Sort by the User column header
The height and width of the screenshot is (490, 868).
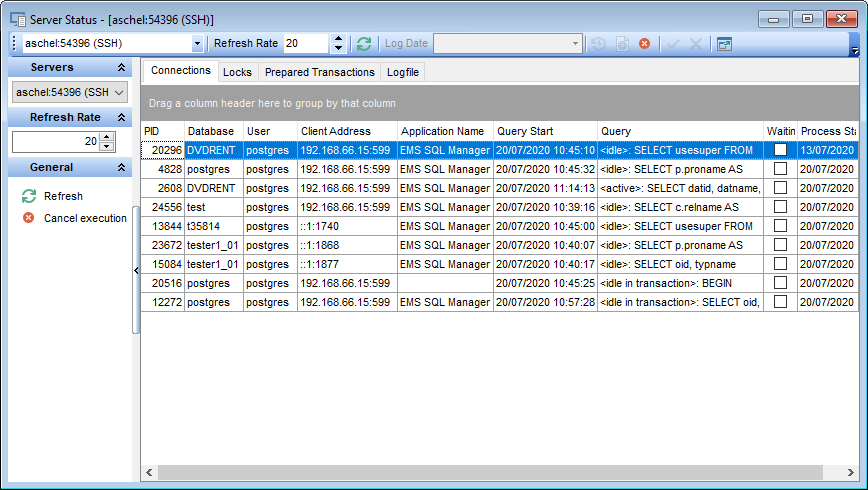point(270,131)
